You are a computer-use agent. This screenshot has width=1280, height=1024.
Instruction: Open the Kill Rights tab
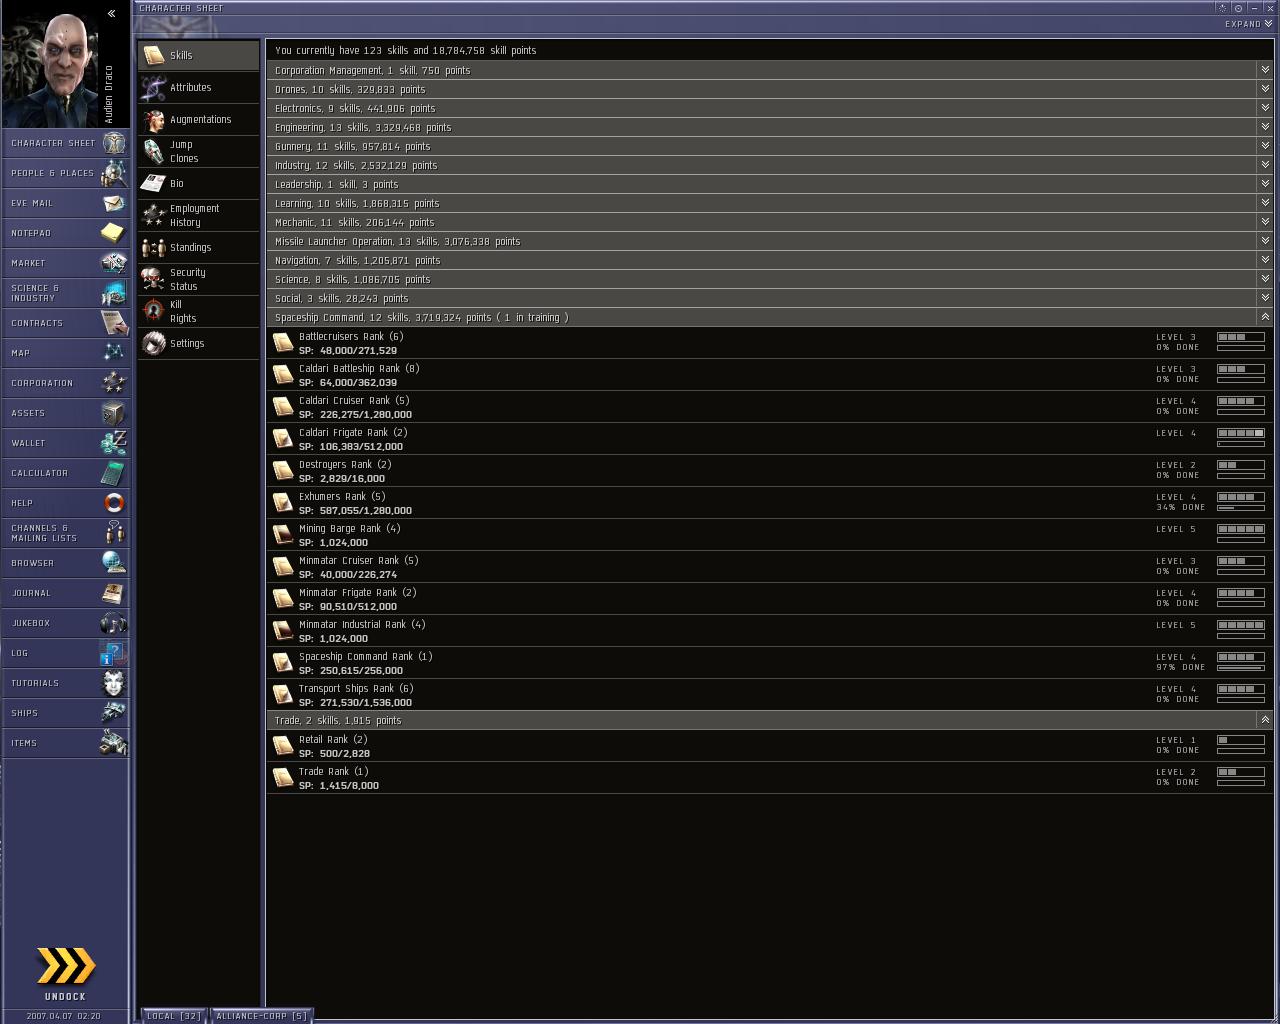coord(199,311)
